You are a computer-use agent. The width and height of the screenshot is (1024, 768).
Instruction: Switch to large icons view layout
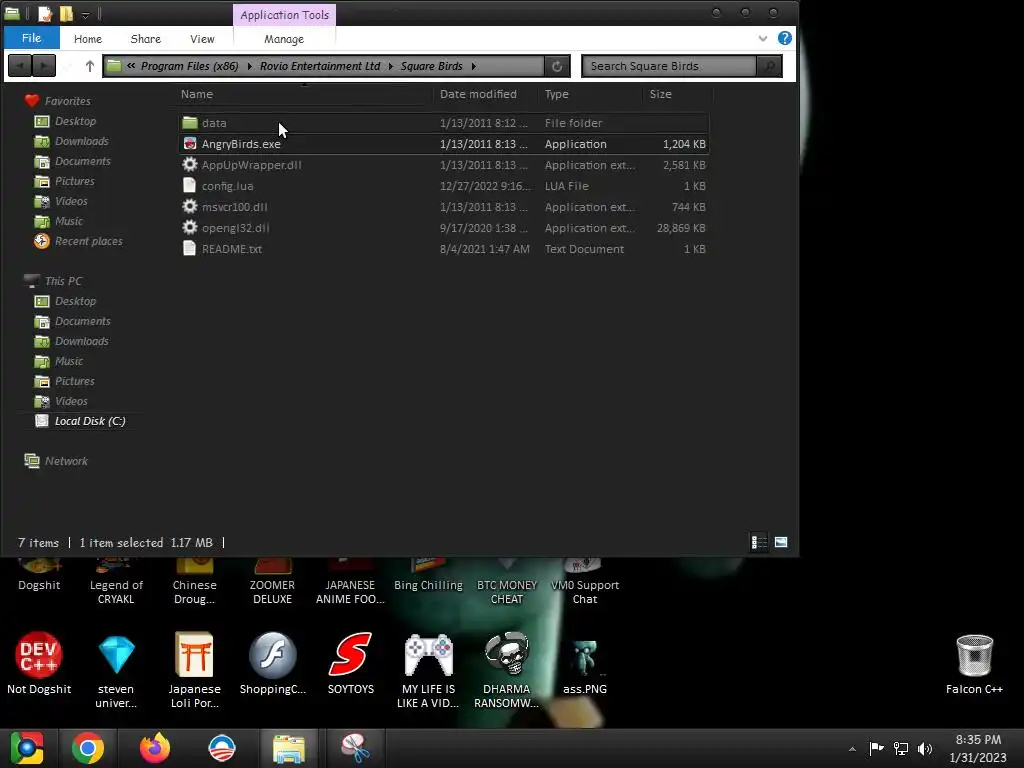tap(781, 542)
